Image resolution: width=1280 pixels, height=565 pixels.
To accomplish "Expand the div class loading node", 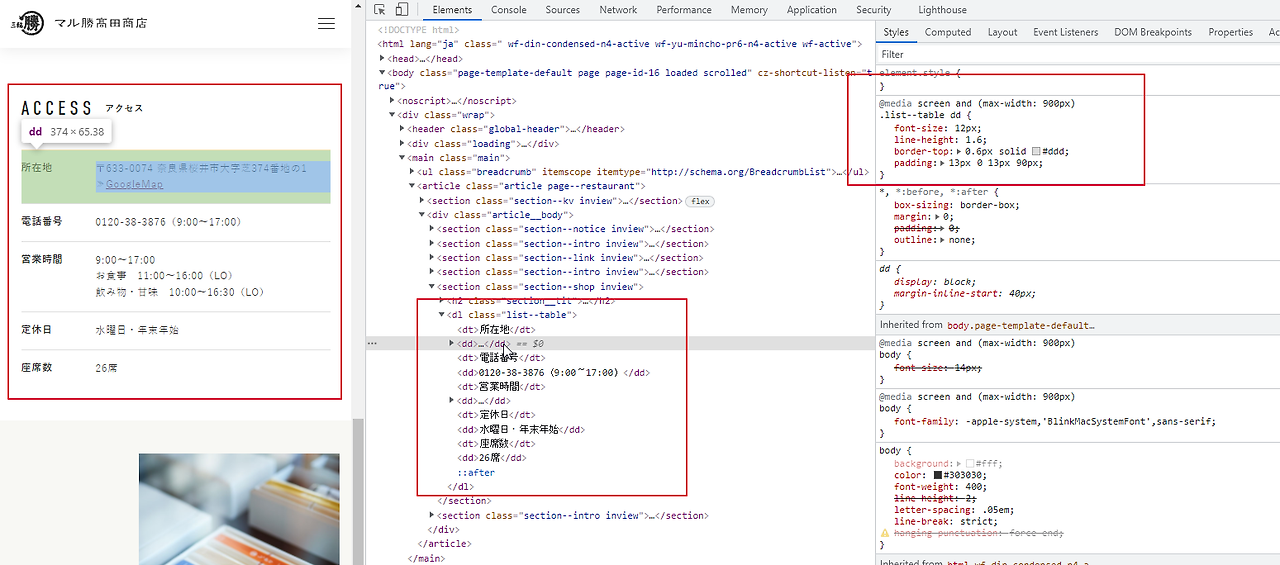I will coord(402,144).
